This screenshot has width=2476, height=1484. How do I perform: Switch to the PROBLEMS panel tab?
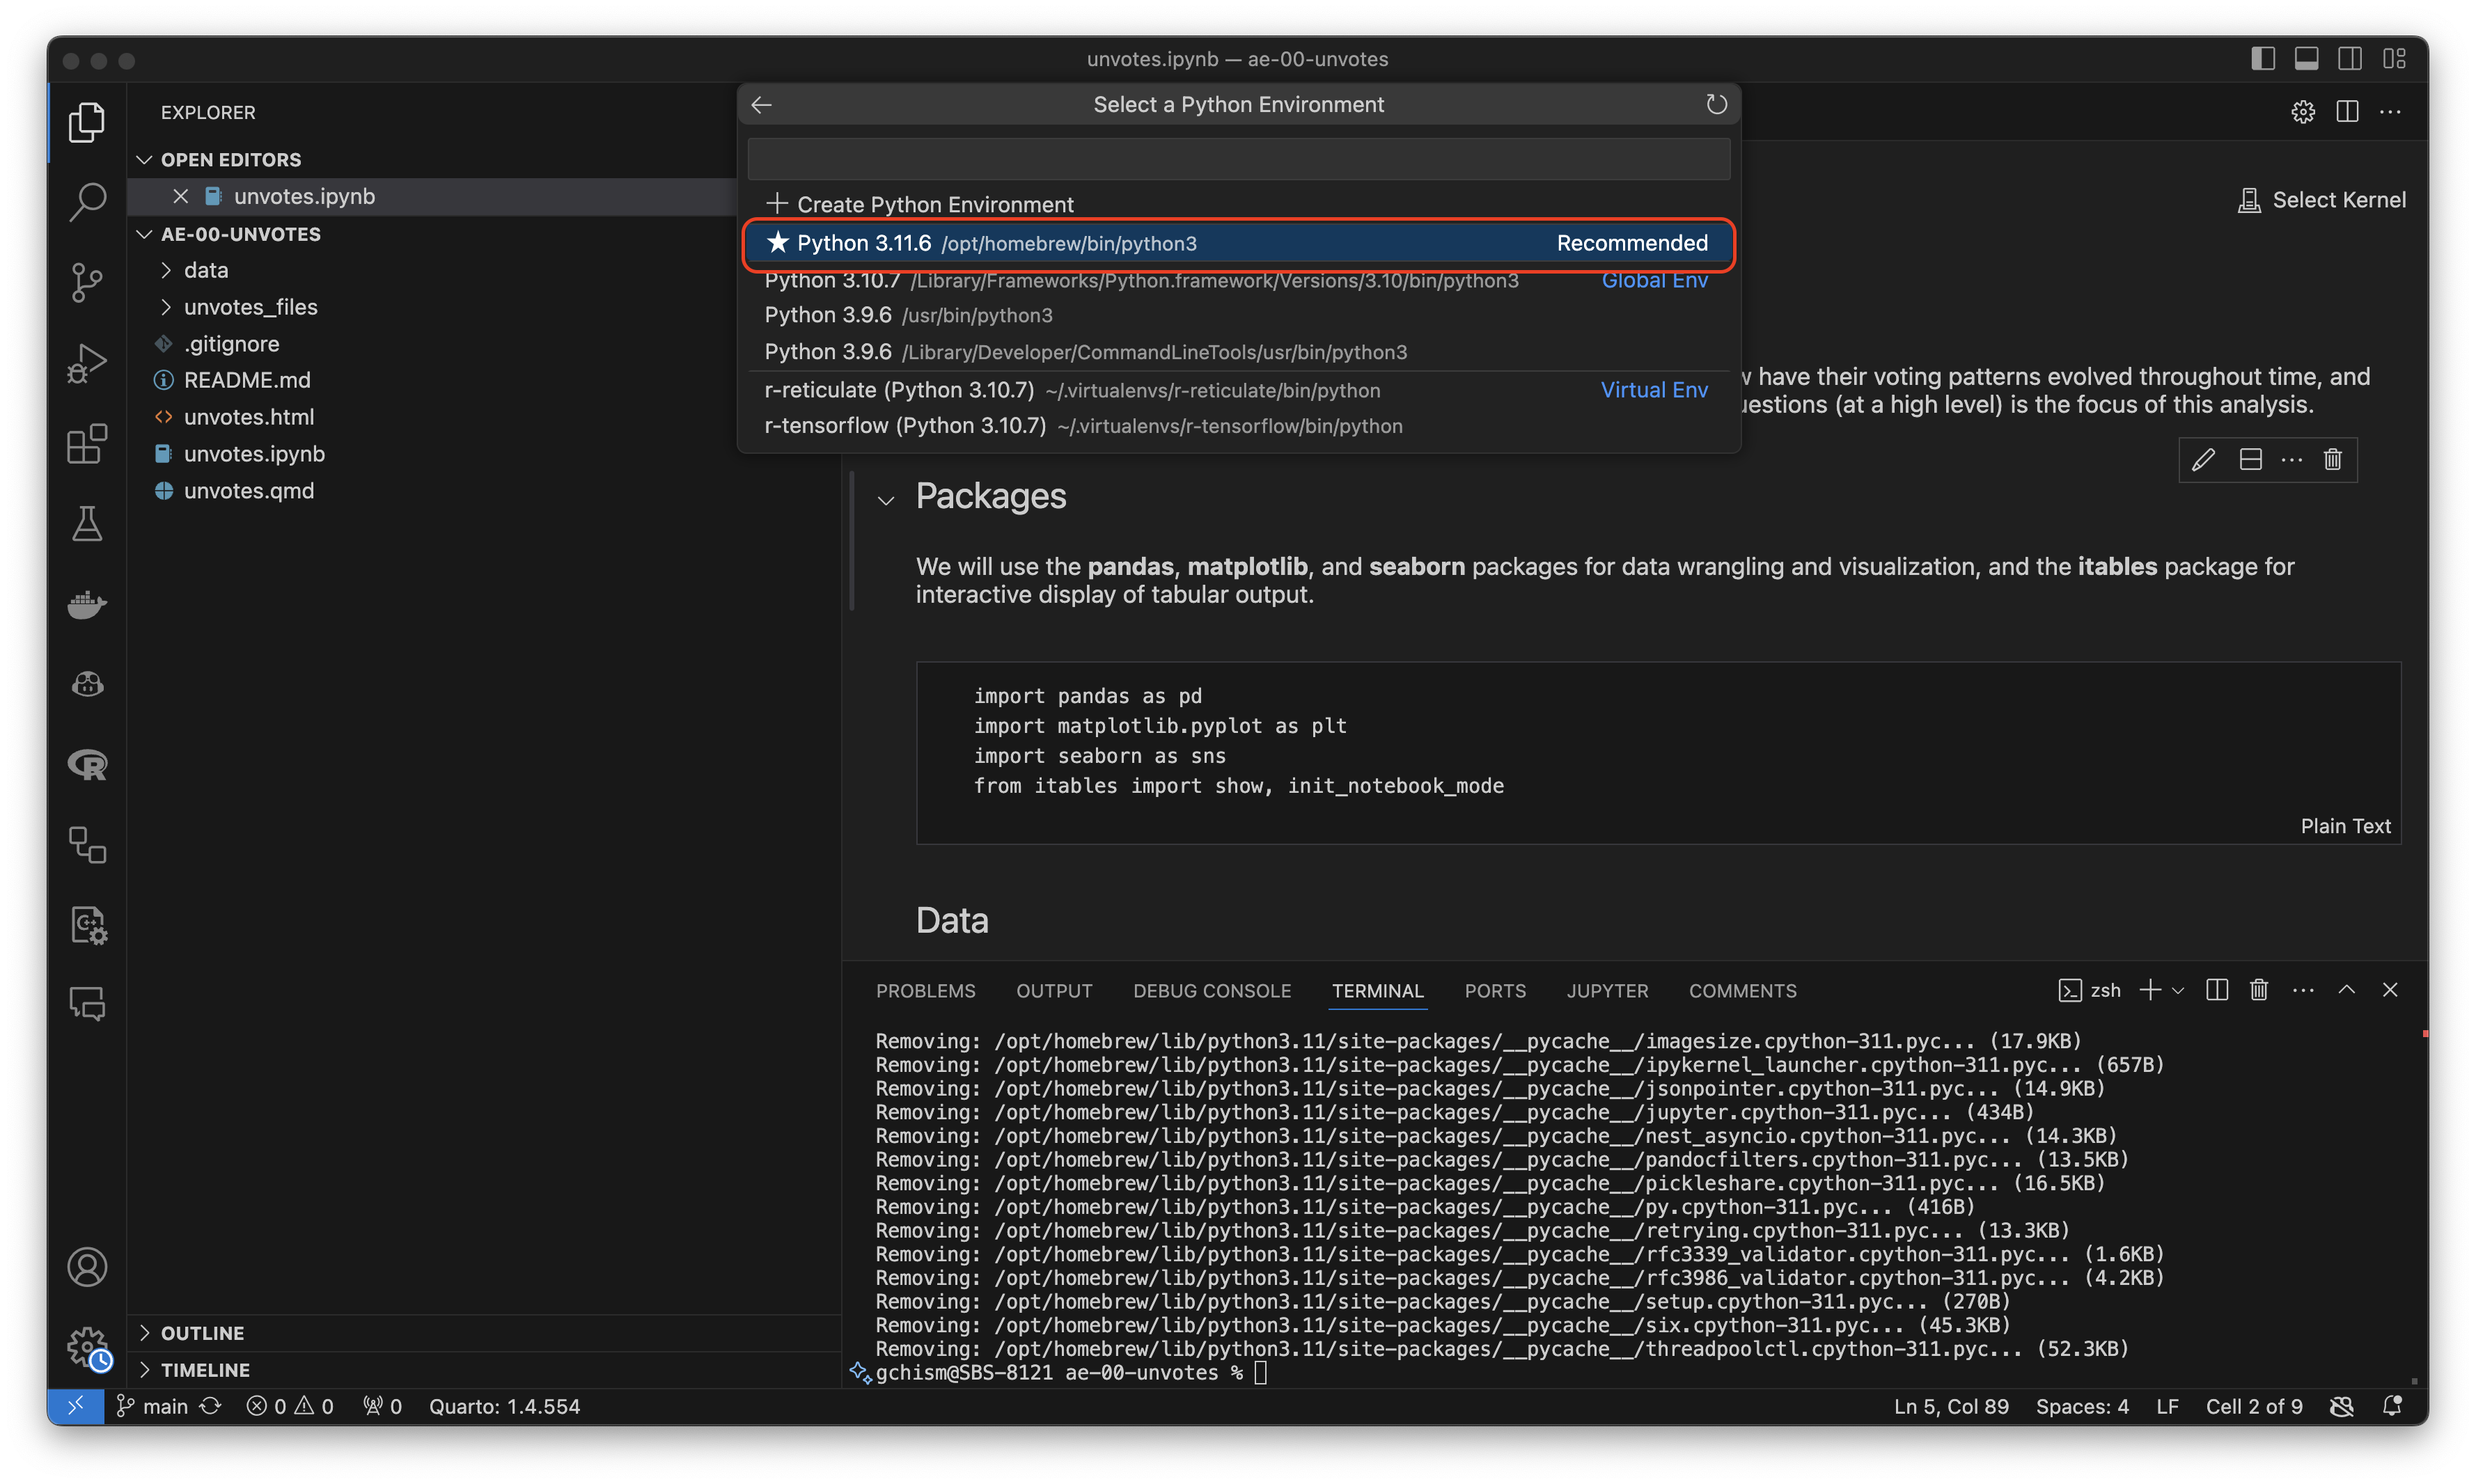[x=925, y=991]
